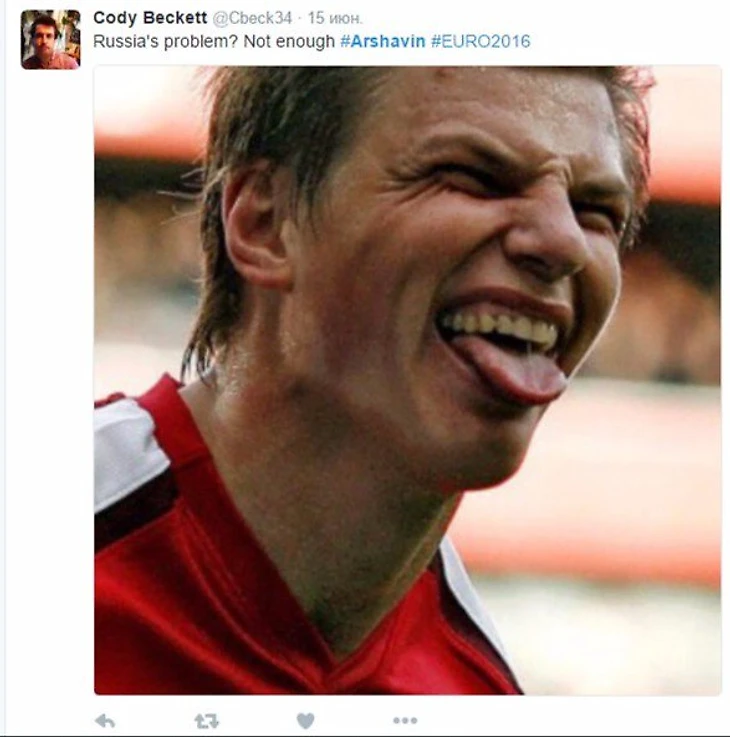The height and width of the screenshot is (737, 730).
Task: Expand the ellipsis actions dropdown
Action: [404, 720]
